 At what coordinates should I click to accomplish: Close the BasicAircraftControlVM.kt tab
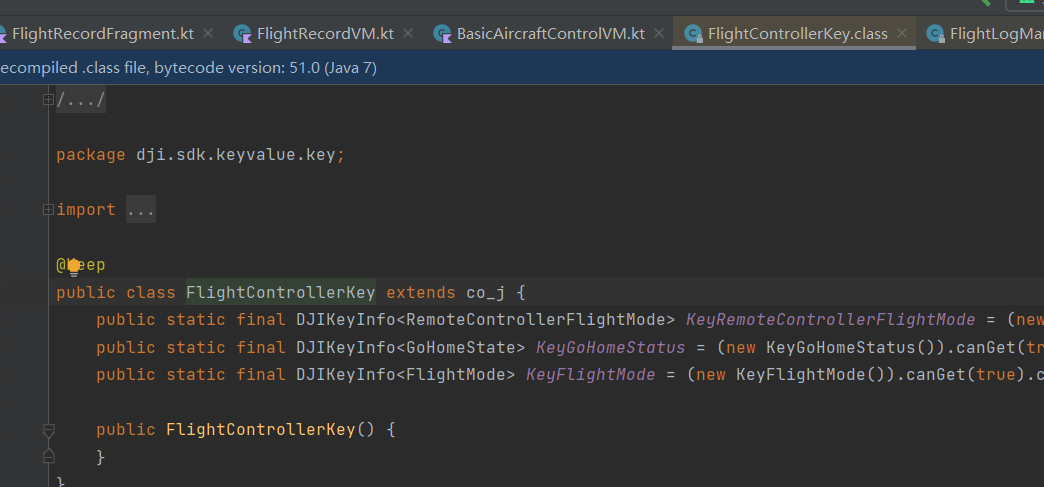click(659, 33)
